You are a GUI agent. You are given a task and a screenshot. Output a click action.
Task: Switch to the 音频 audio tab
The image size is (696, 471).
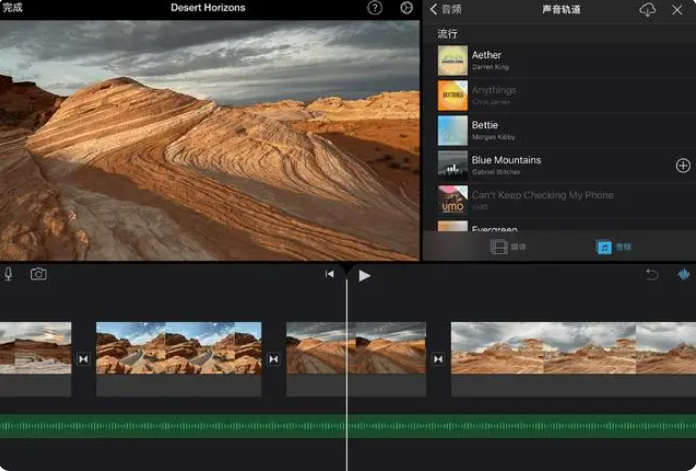coord(614,247)
